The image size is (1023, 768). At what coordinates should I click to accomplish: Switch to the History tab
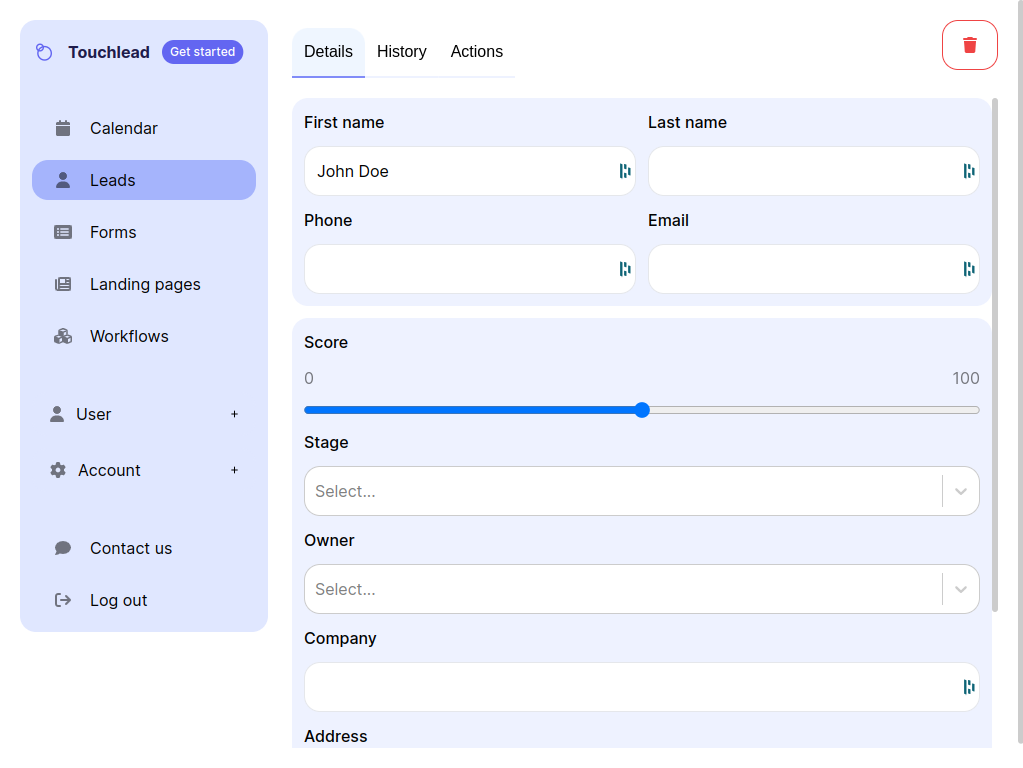[402, 52]
